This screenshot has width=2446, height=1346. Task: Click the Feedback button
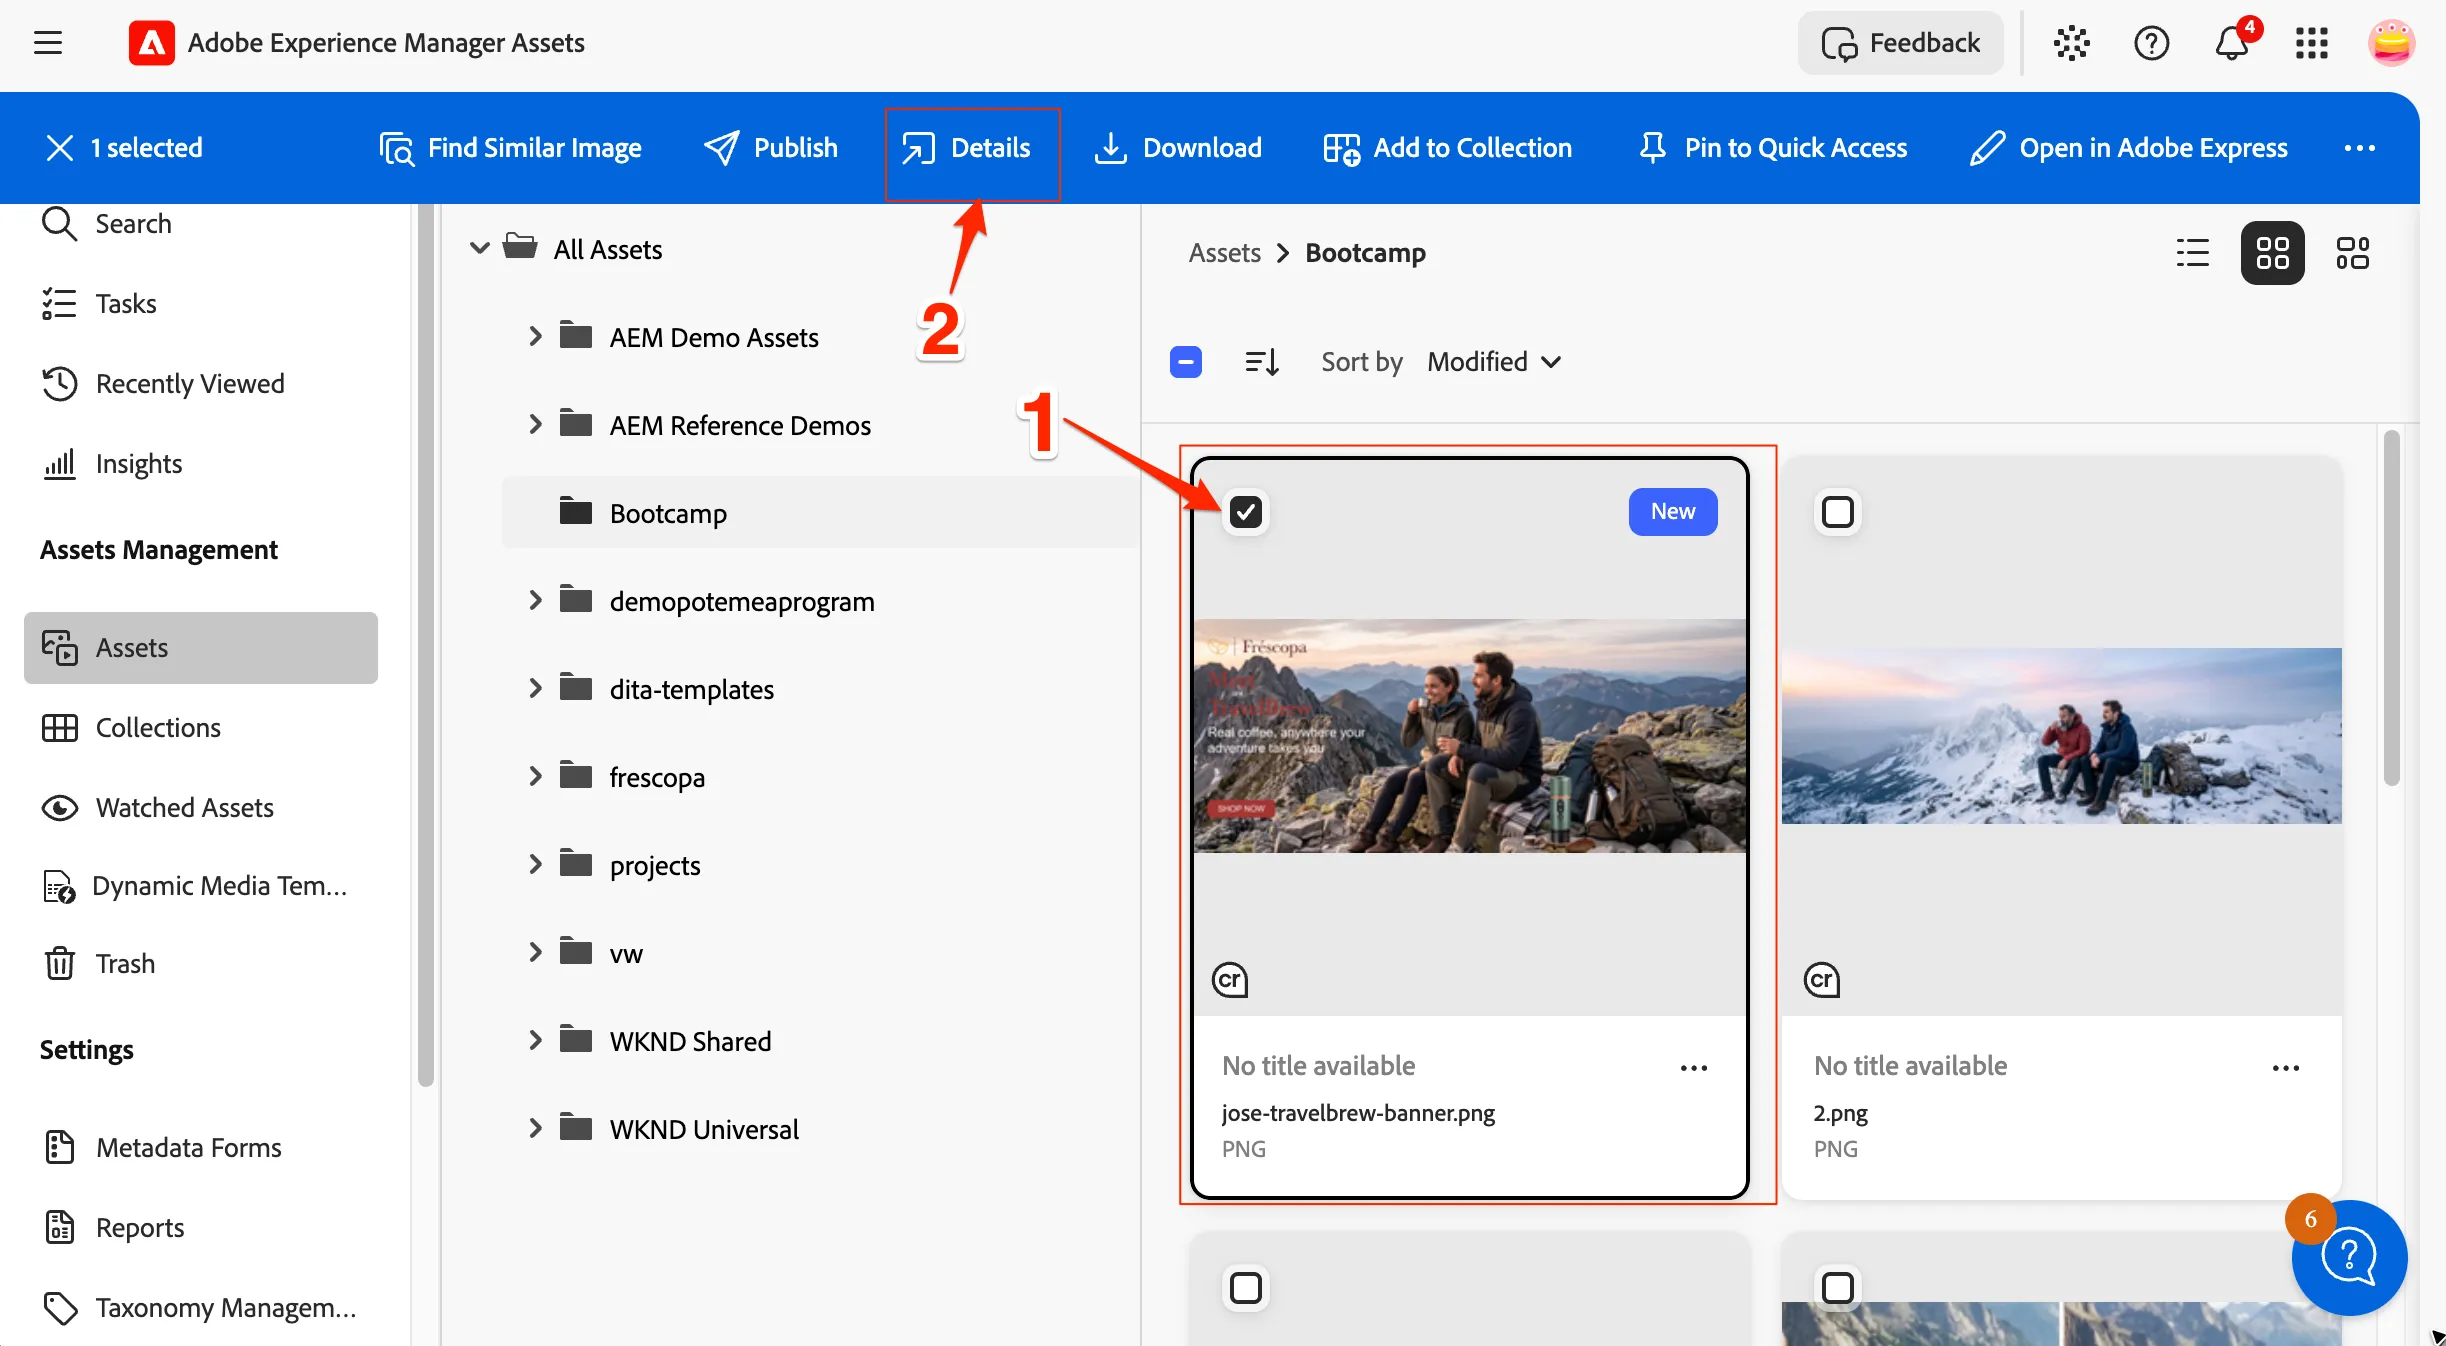(1900, 43)
